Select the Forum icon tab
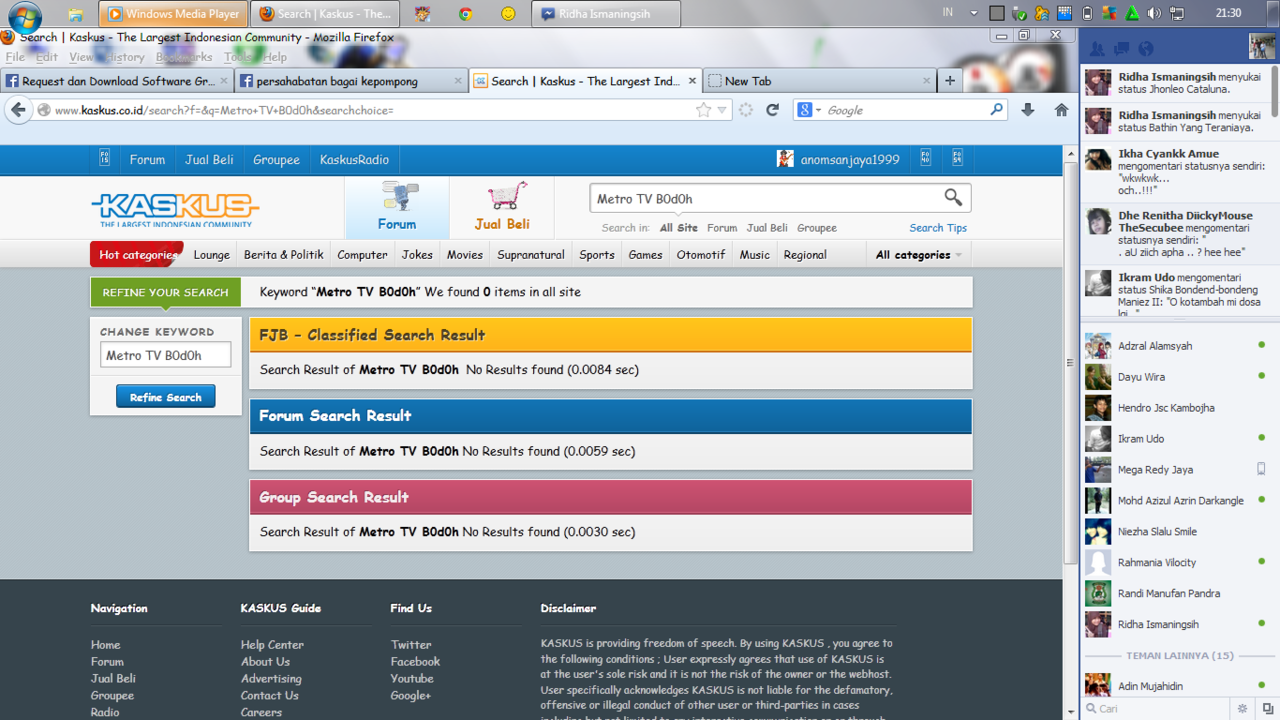 397,208
